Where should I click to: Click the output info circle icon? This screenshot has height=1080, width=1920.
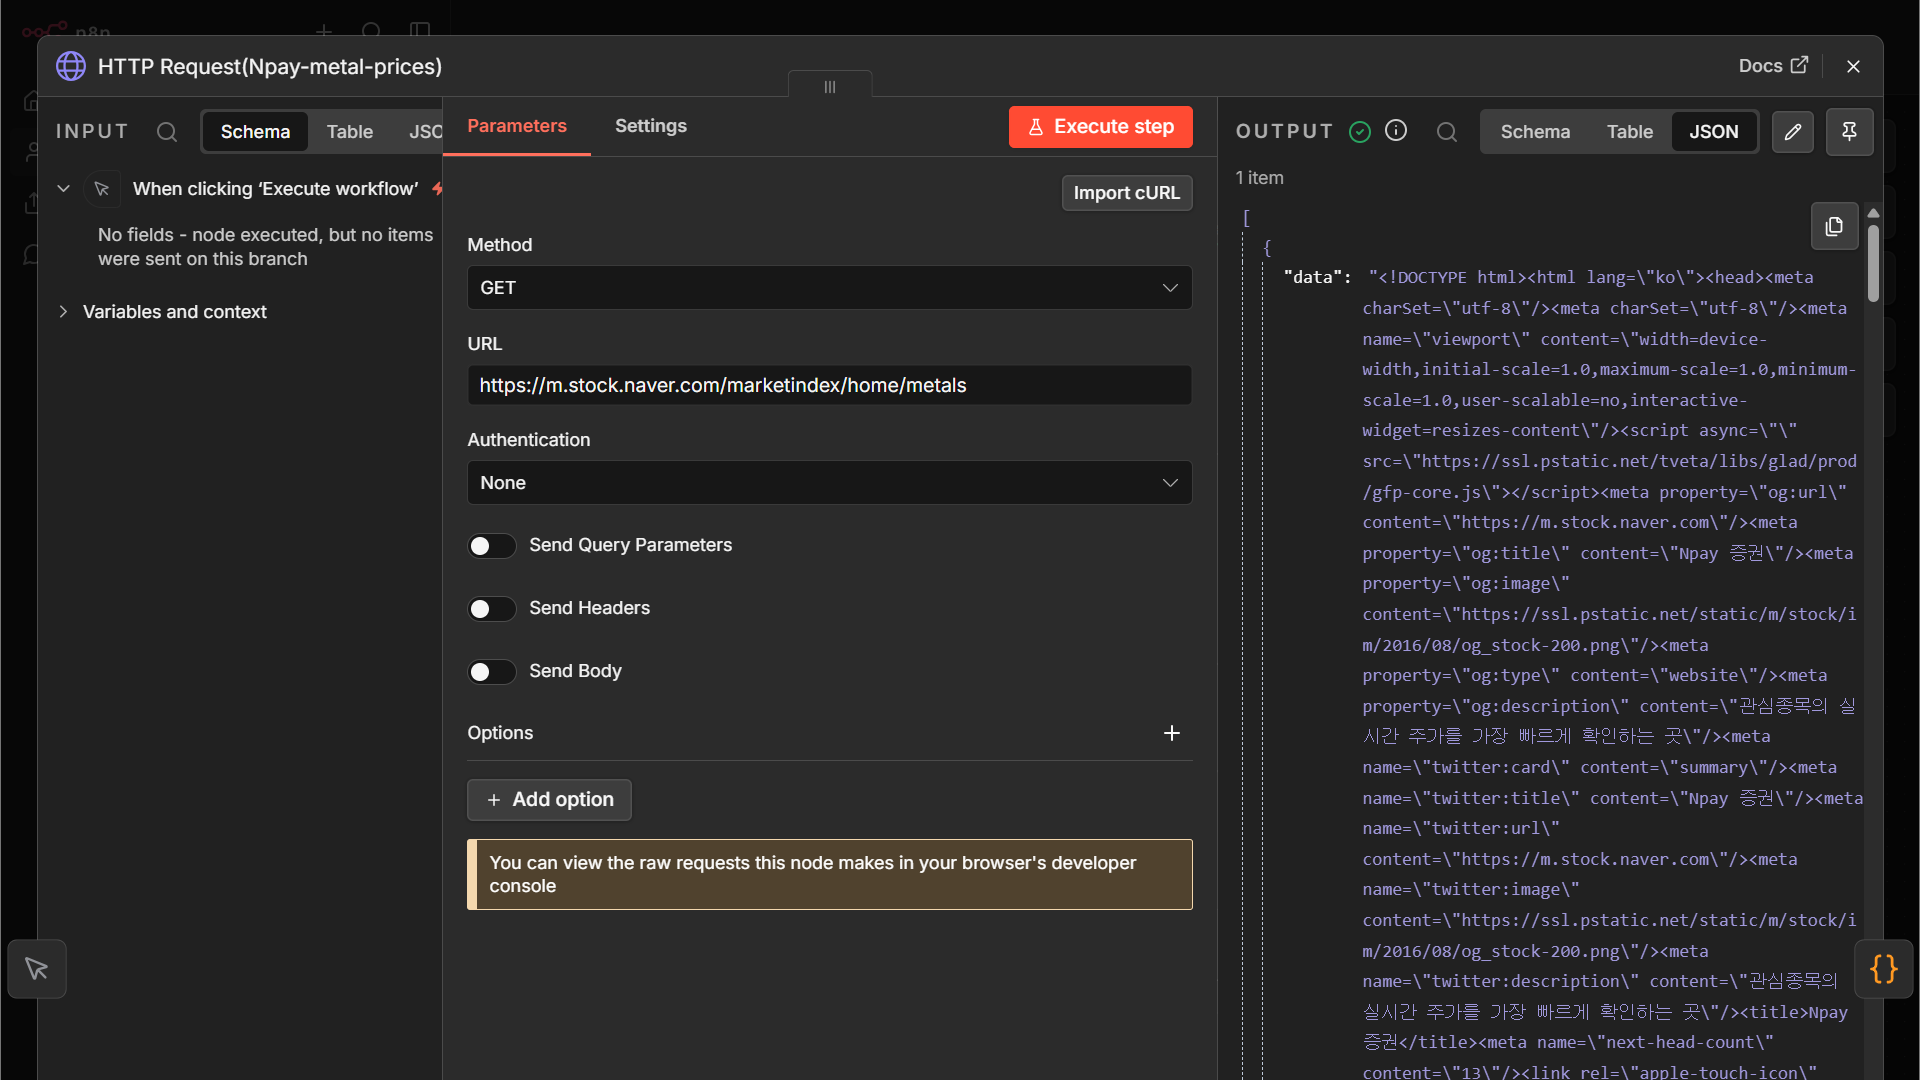pyautogui.click(x=1396, y=131)
